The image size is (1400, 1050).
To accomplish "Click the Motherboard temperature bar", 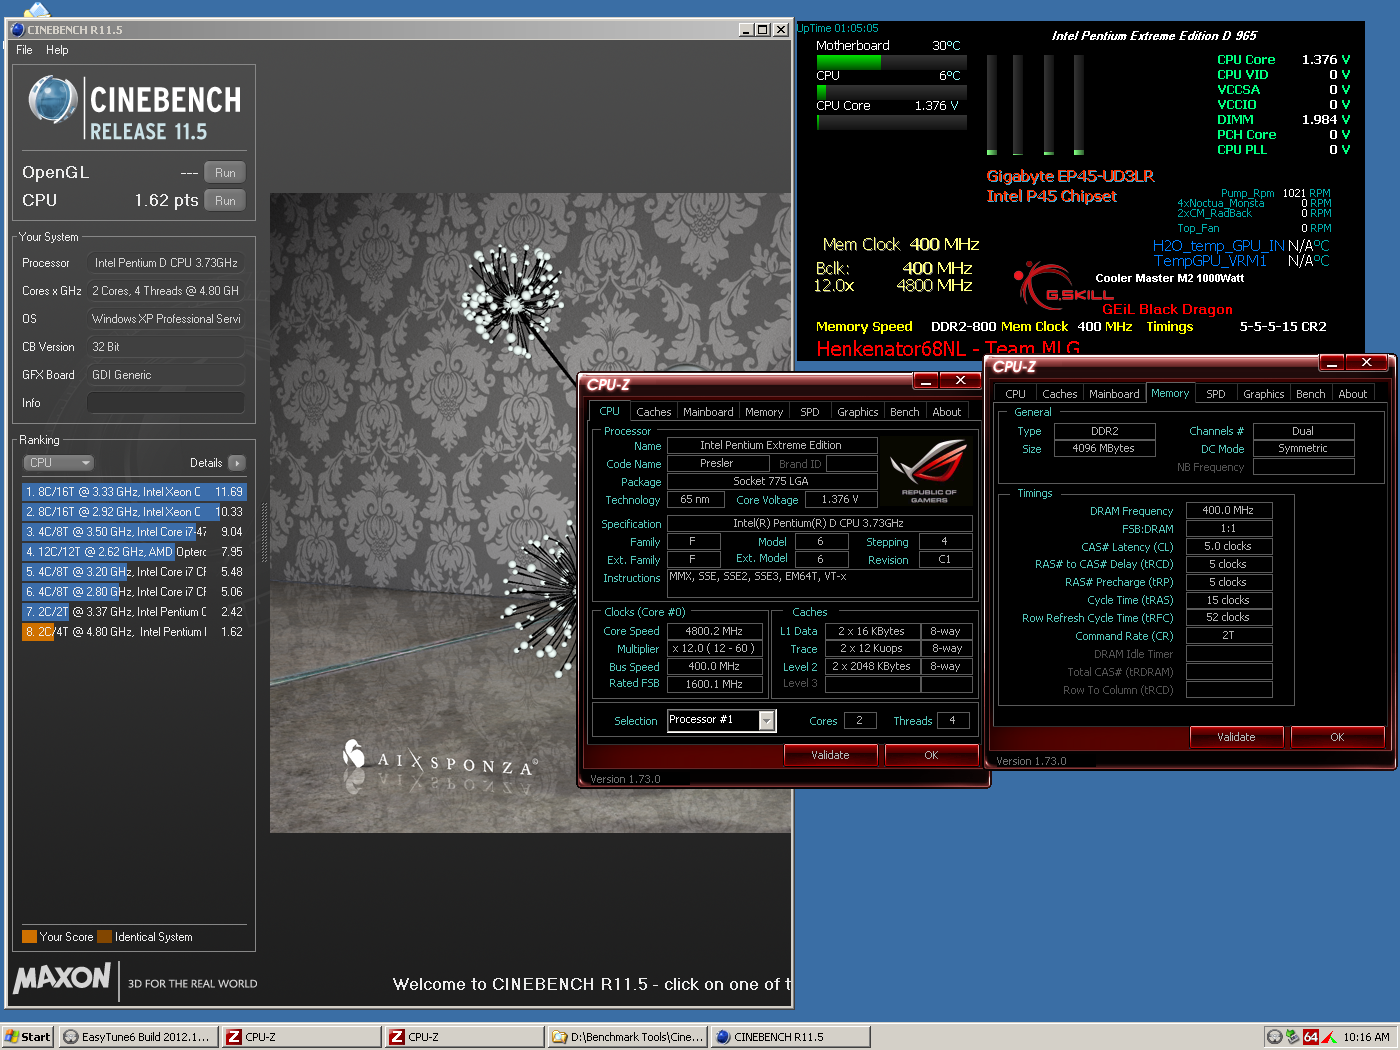I will pos(891,62).
